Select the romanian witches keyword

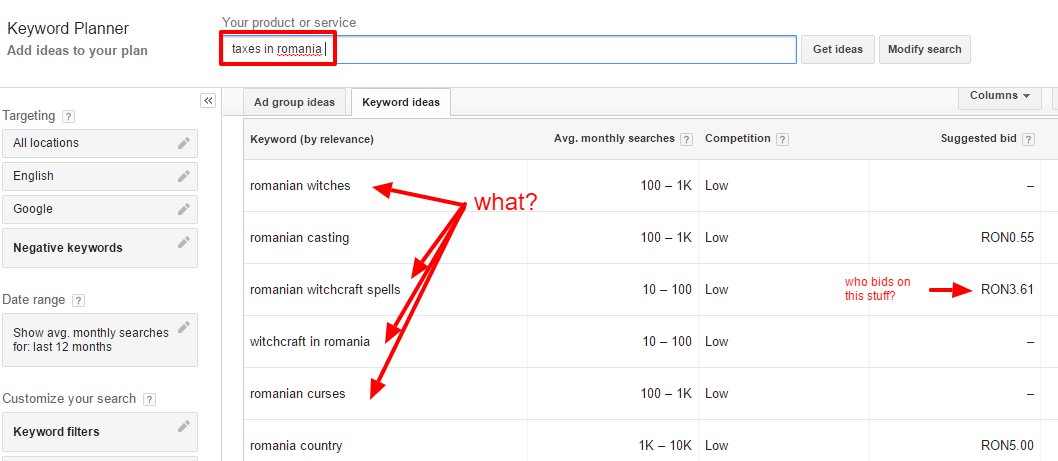point(300,186)
